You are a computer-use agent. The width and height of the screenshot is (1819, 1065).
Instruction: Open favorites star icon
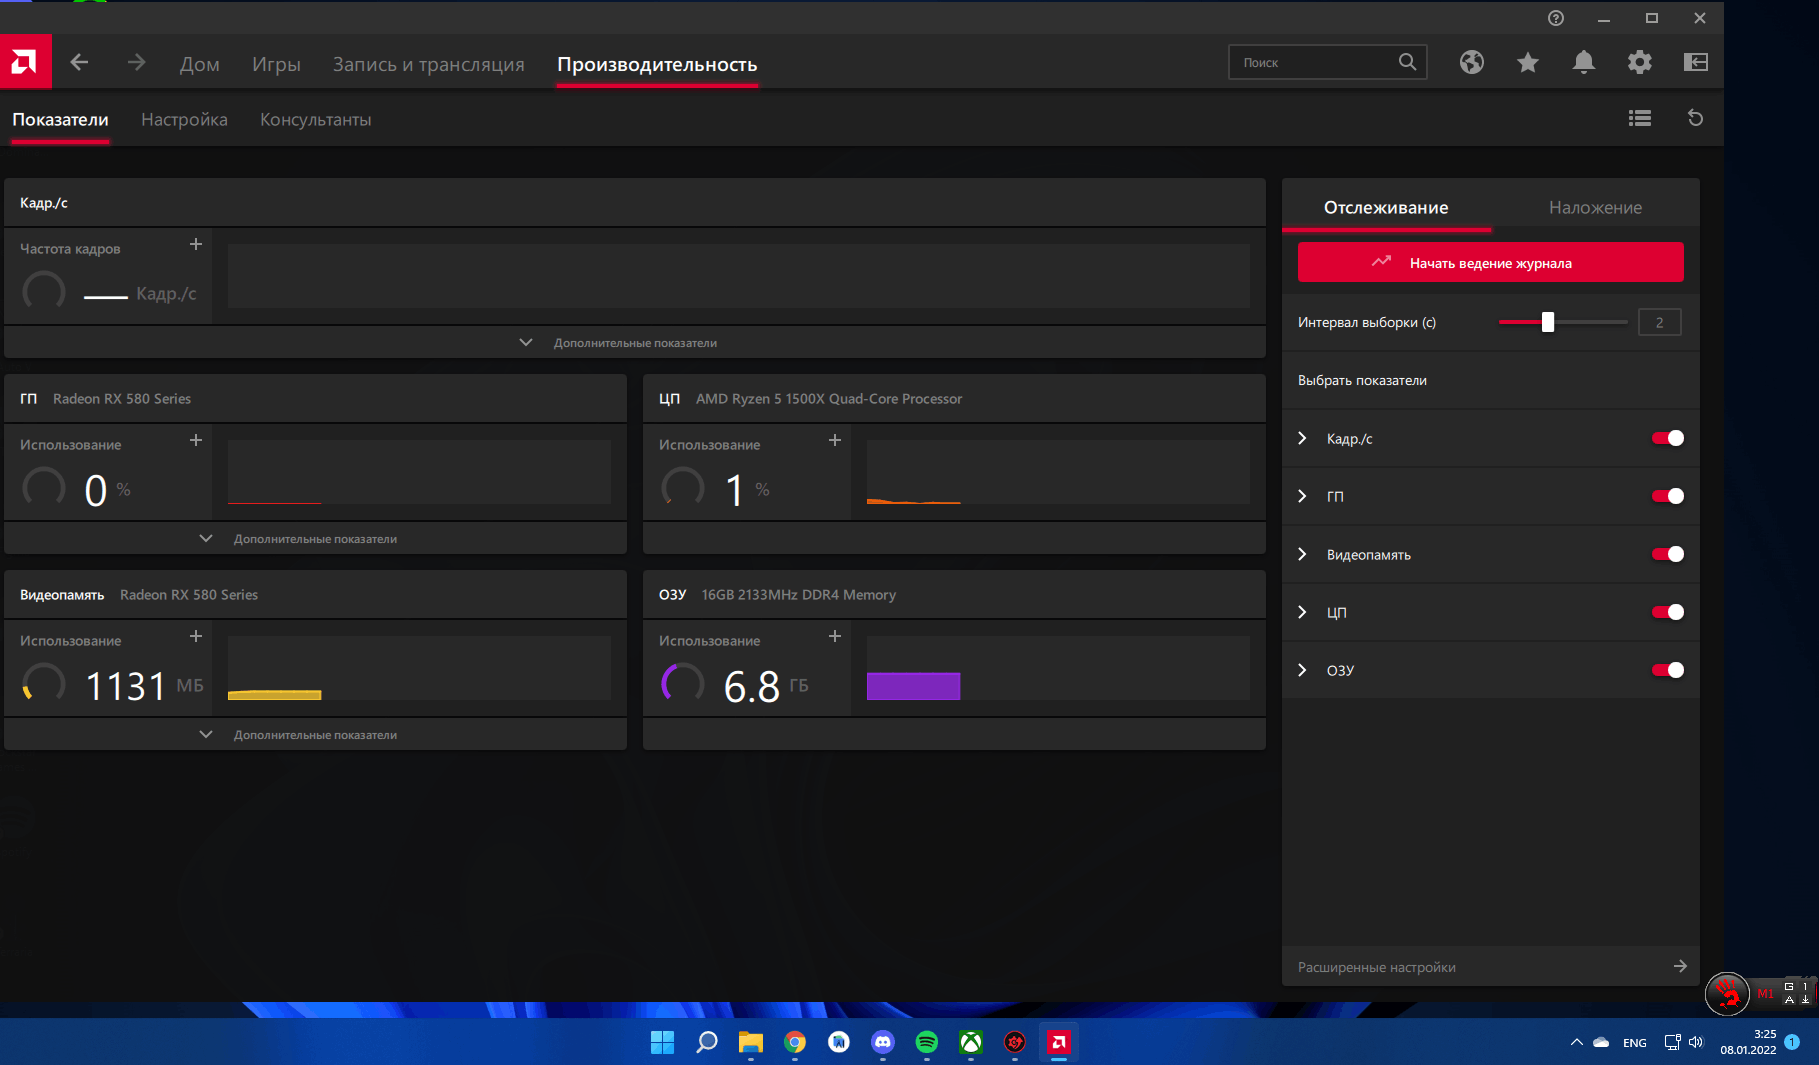(1527, 62)
